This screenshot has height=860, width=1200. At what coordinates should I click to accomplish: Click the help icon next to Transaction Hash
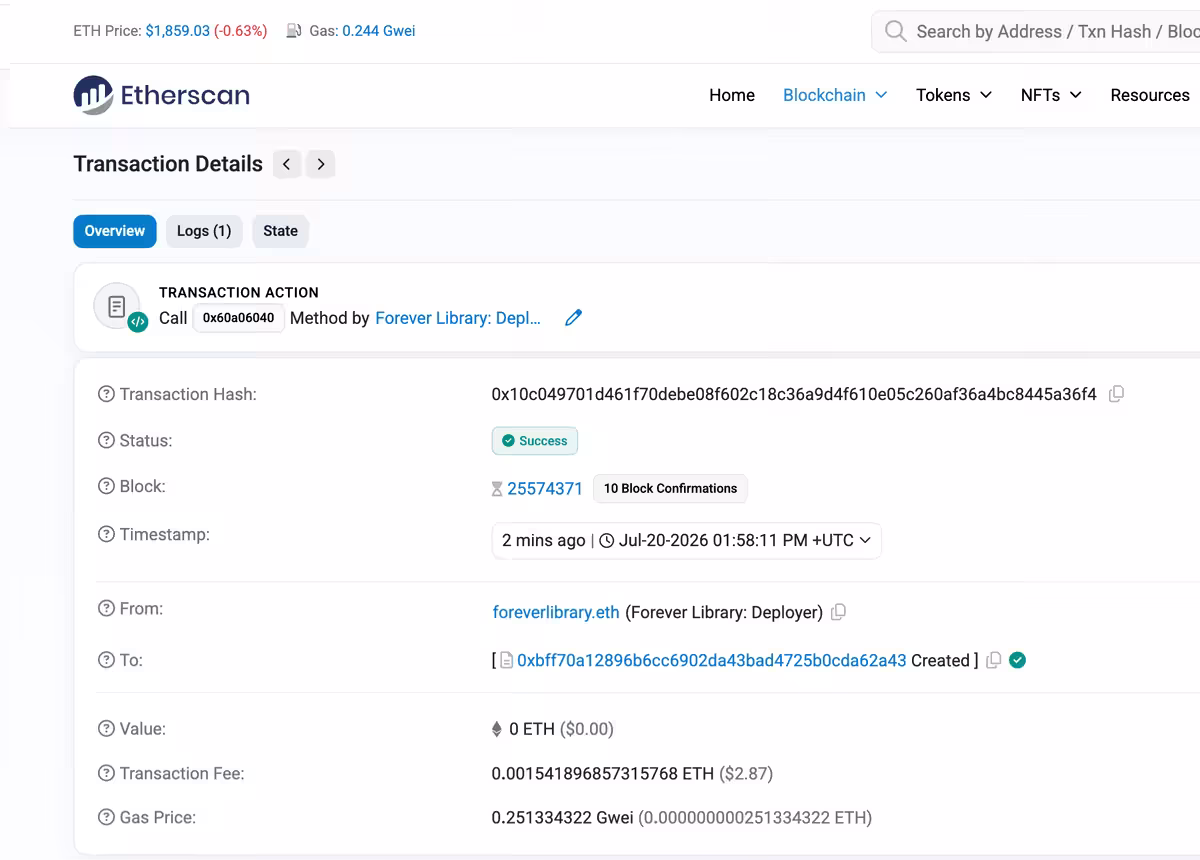(106, 394)
